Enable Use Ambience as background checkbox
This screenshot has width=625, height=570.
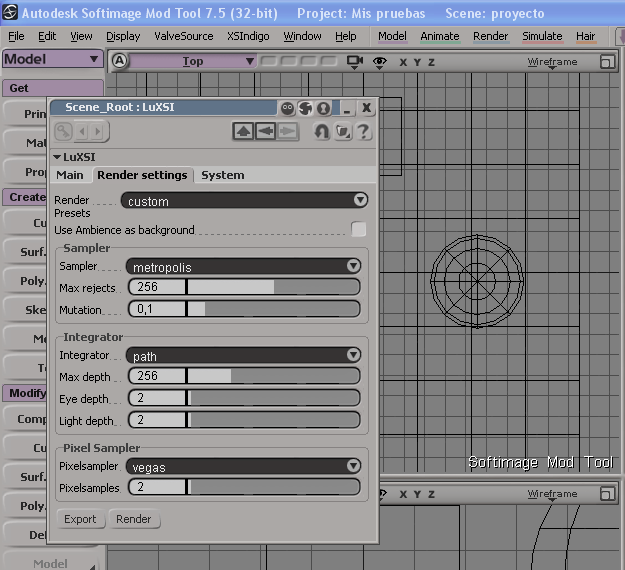[x=358, y=229]
